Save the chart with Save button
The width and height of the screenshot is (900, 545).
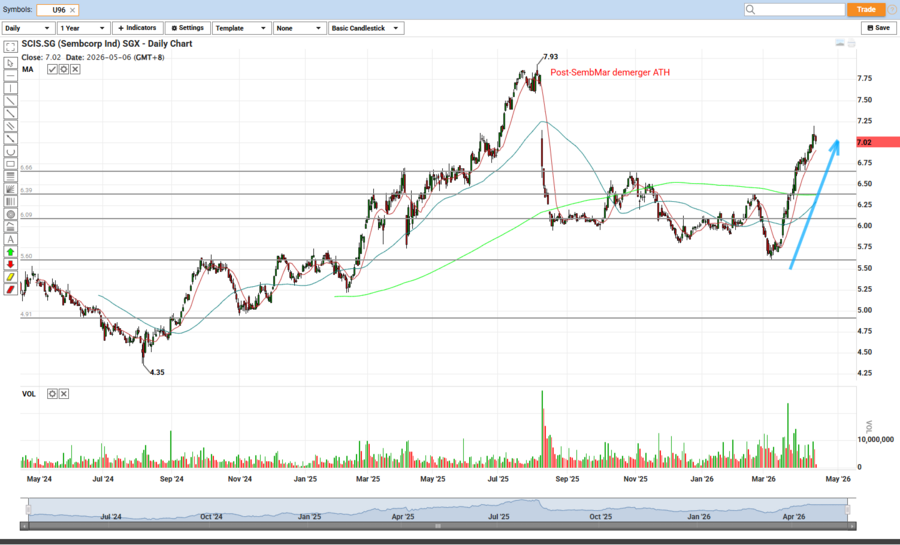pyautogui.click(x=877, y=28)
